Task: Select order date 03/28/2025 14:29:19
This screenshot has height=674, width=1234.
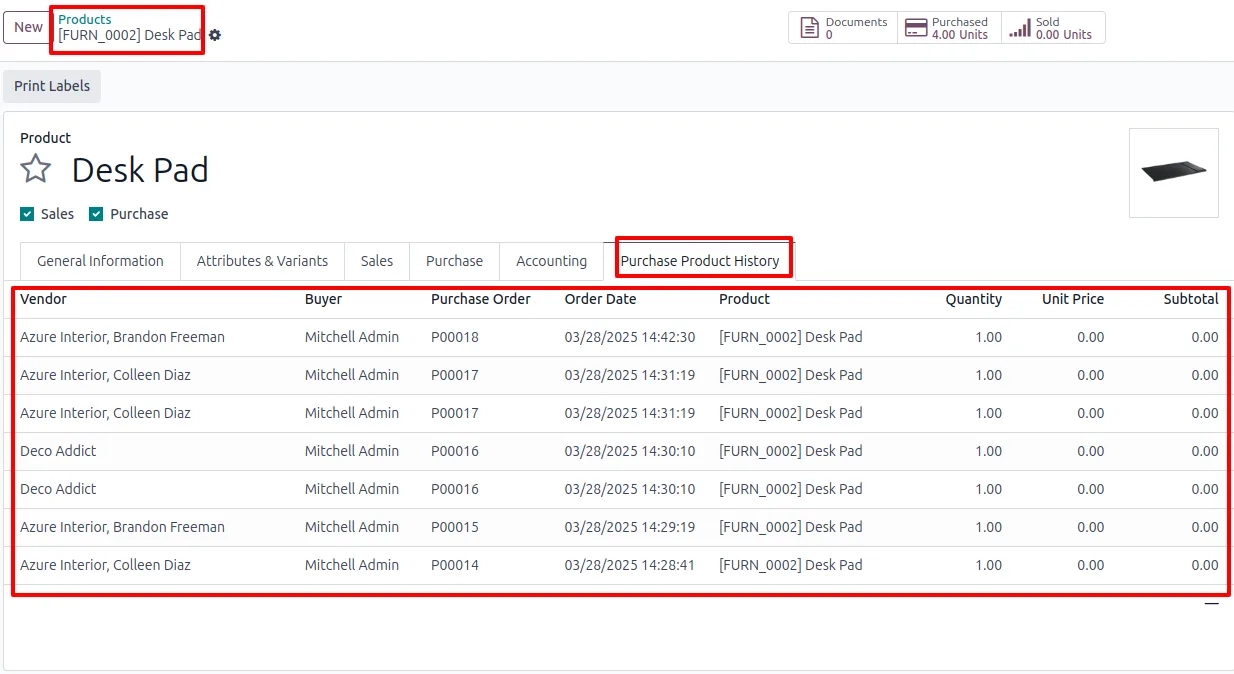Action: [x=630, y=527]
